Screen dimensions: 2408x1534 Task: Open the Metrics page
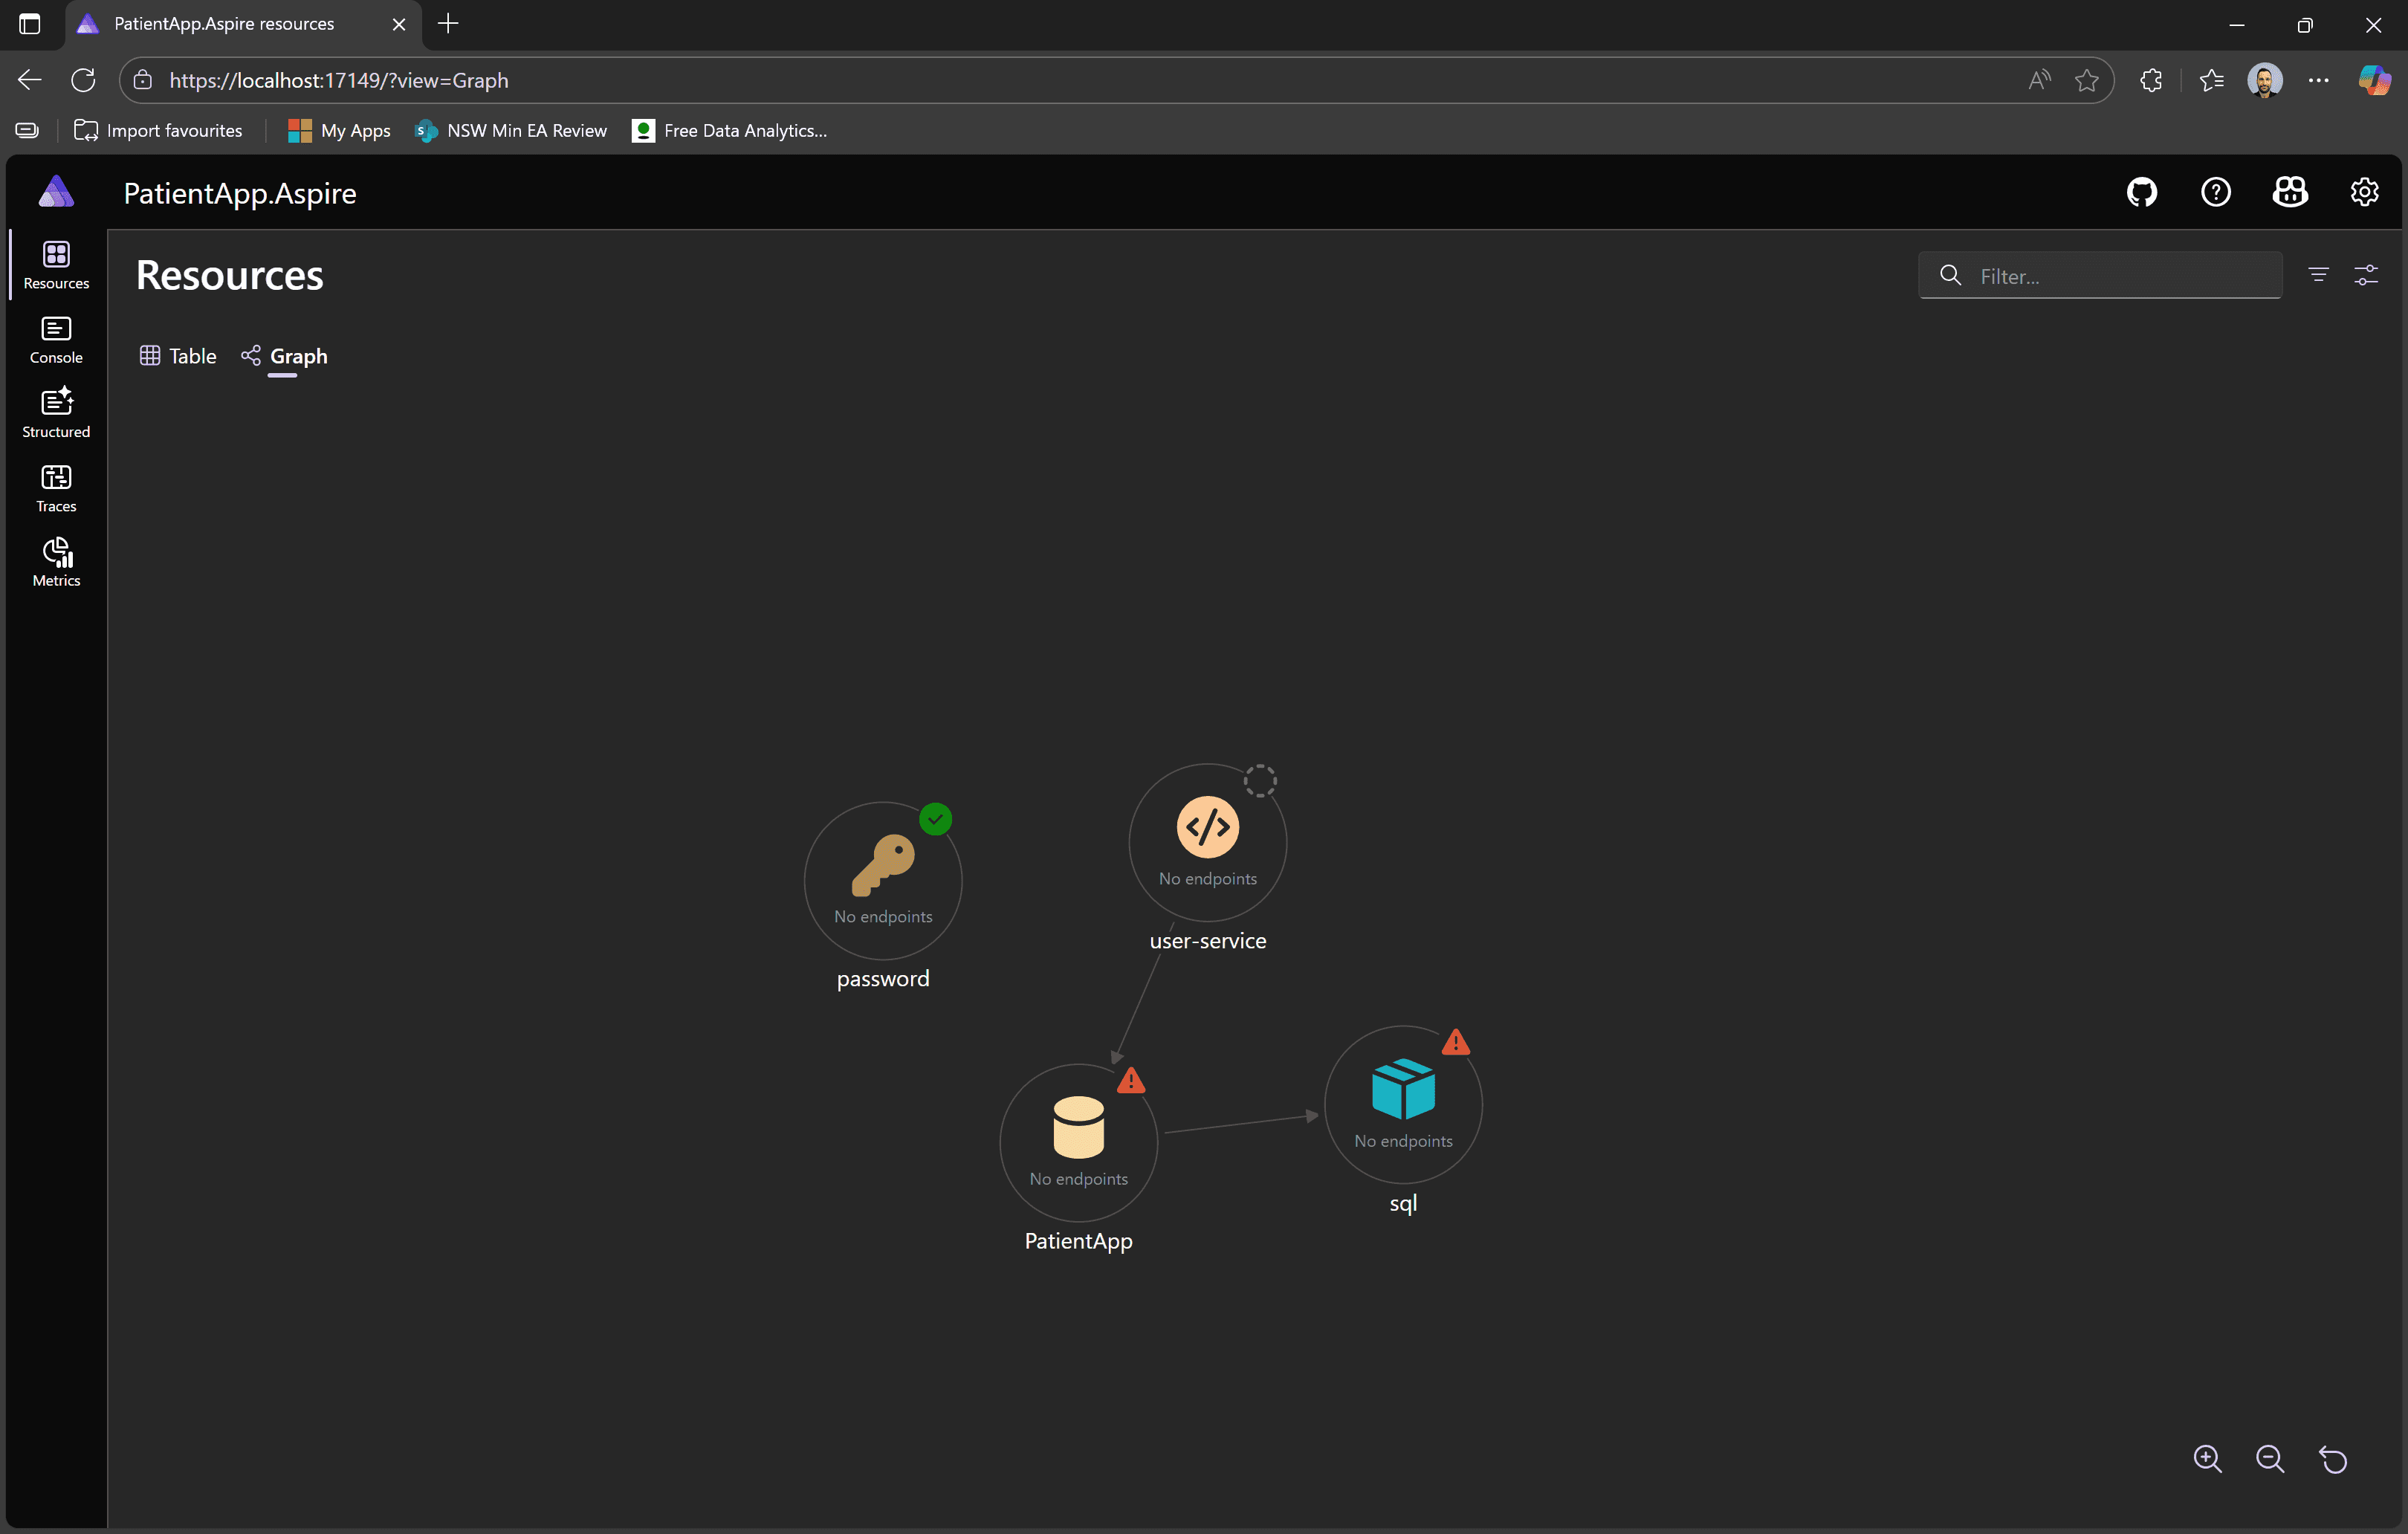click(56, 562)
